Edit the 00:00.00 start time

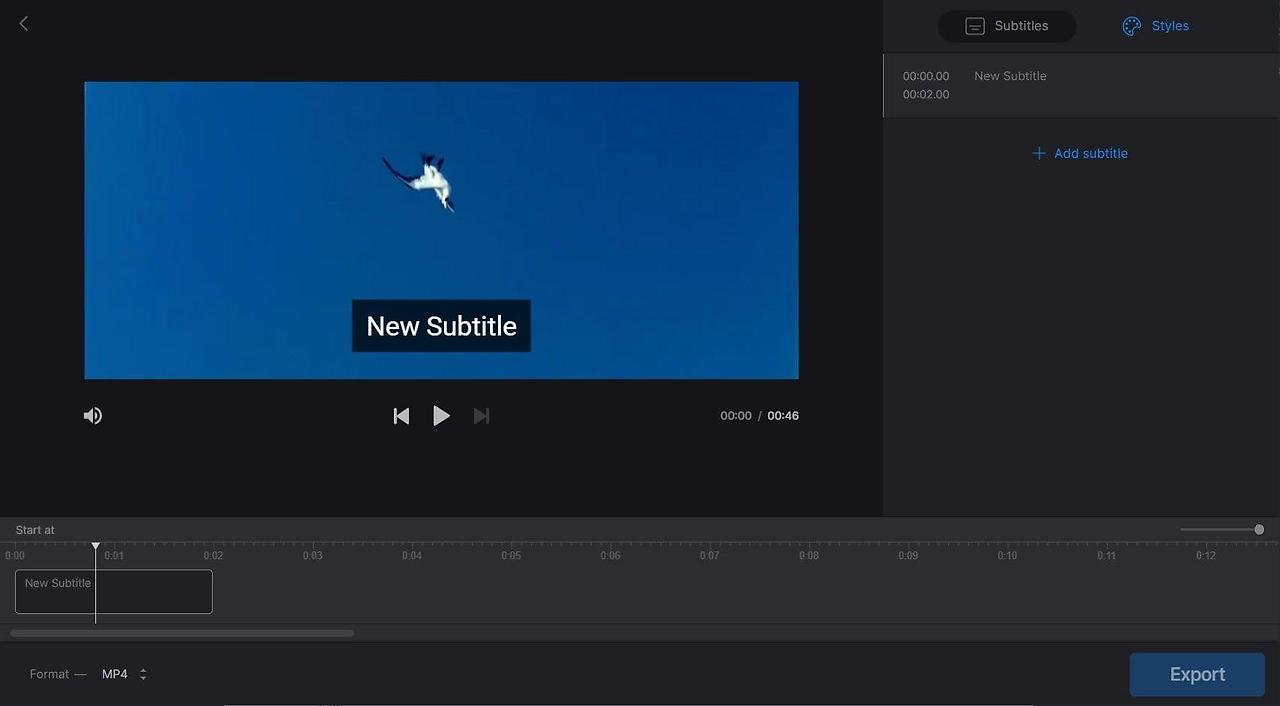[x=926, y=76]
